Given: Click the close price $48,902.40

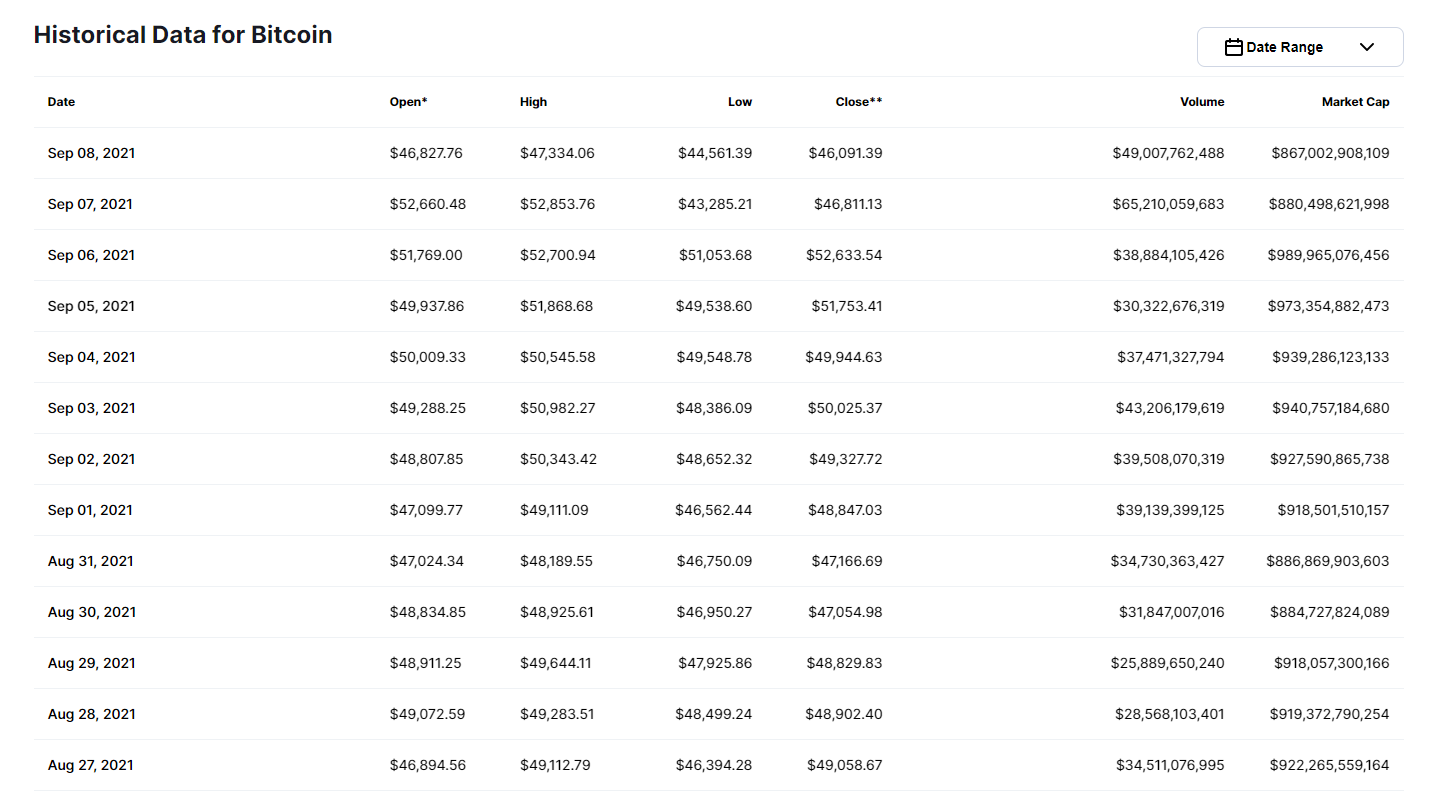Looking at the screenshot, I should pyautogui.click(x=844, y=714).
